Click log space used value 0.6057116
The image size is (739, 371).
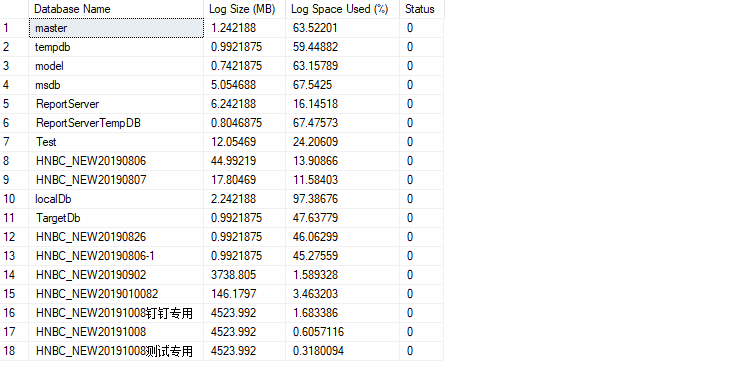click(318, 332)
